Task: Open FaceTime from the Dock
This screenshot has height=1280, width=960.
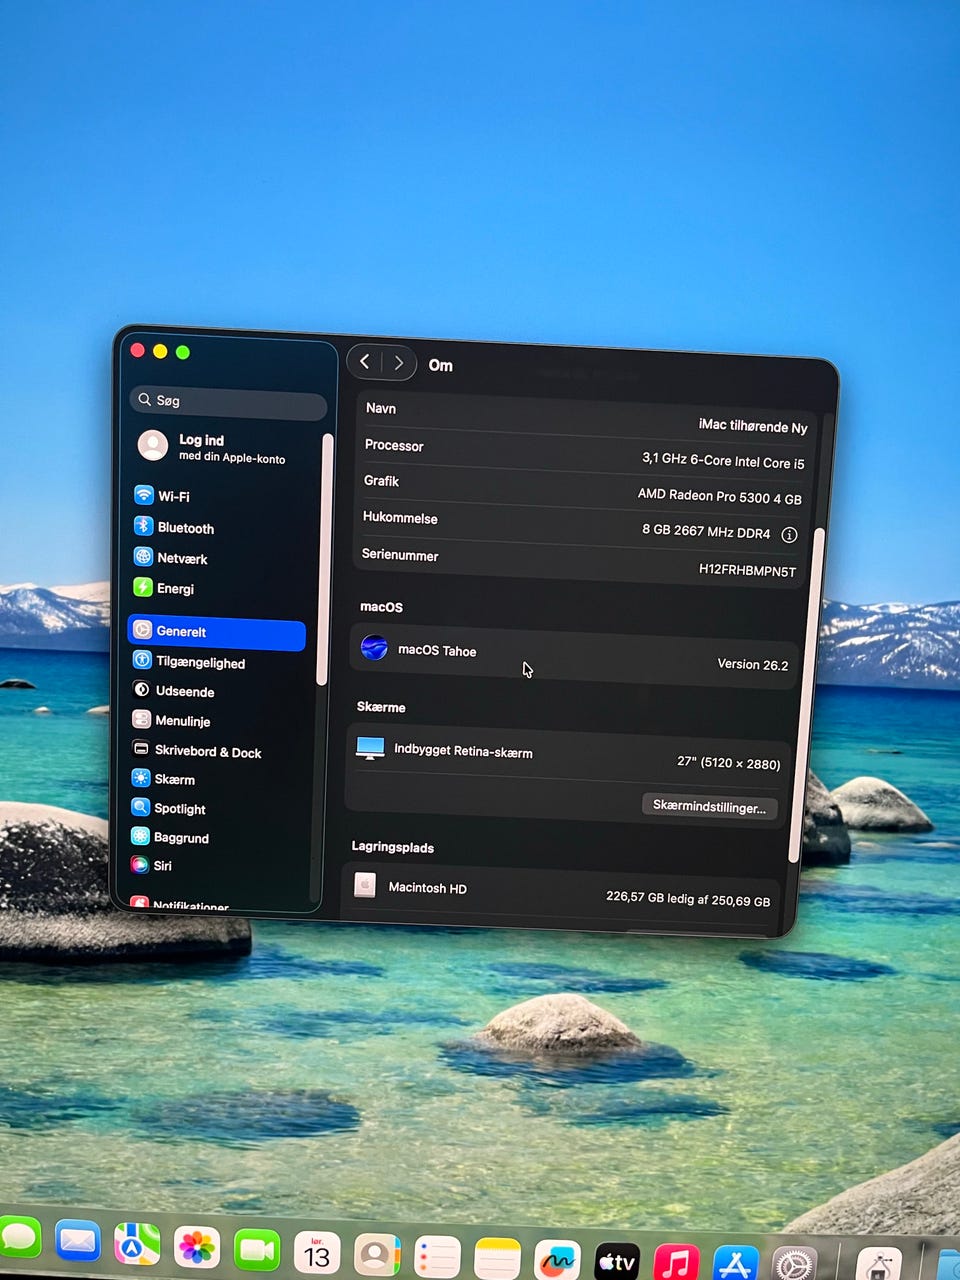Action: tap(257, 1251)
